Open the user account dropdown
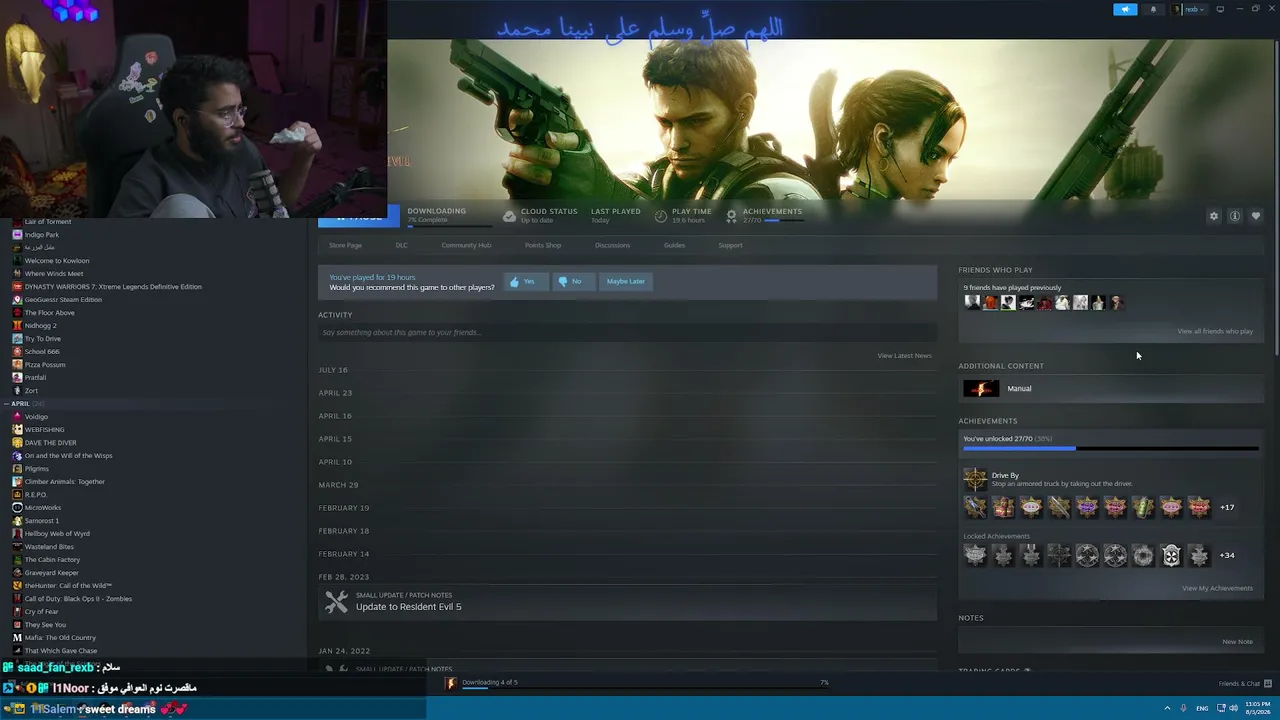 point(1190,9)
